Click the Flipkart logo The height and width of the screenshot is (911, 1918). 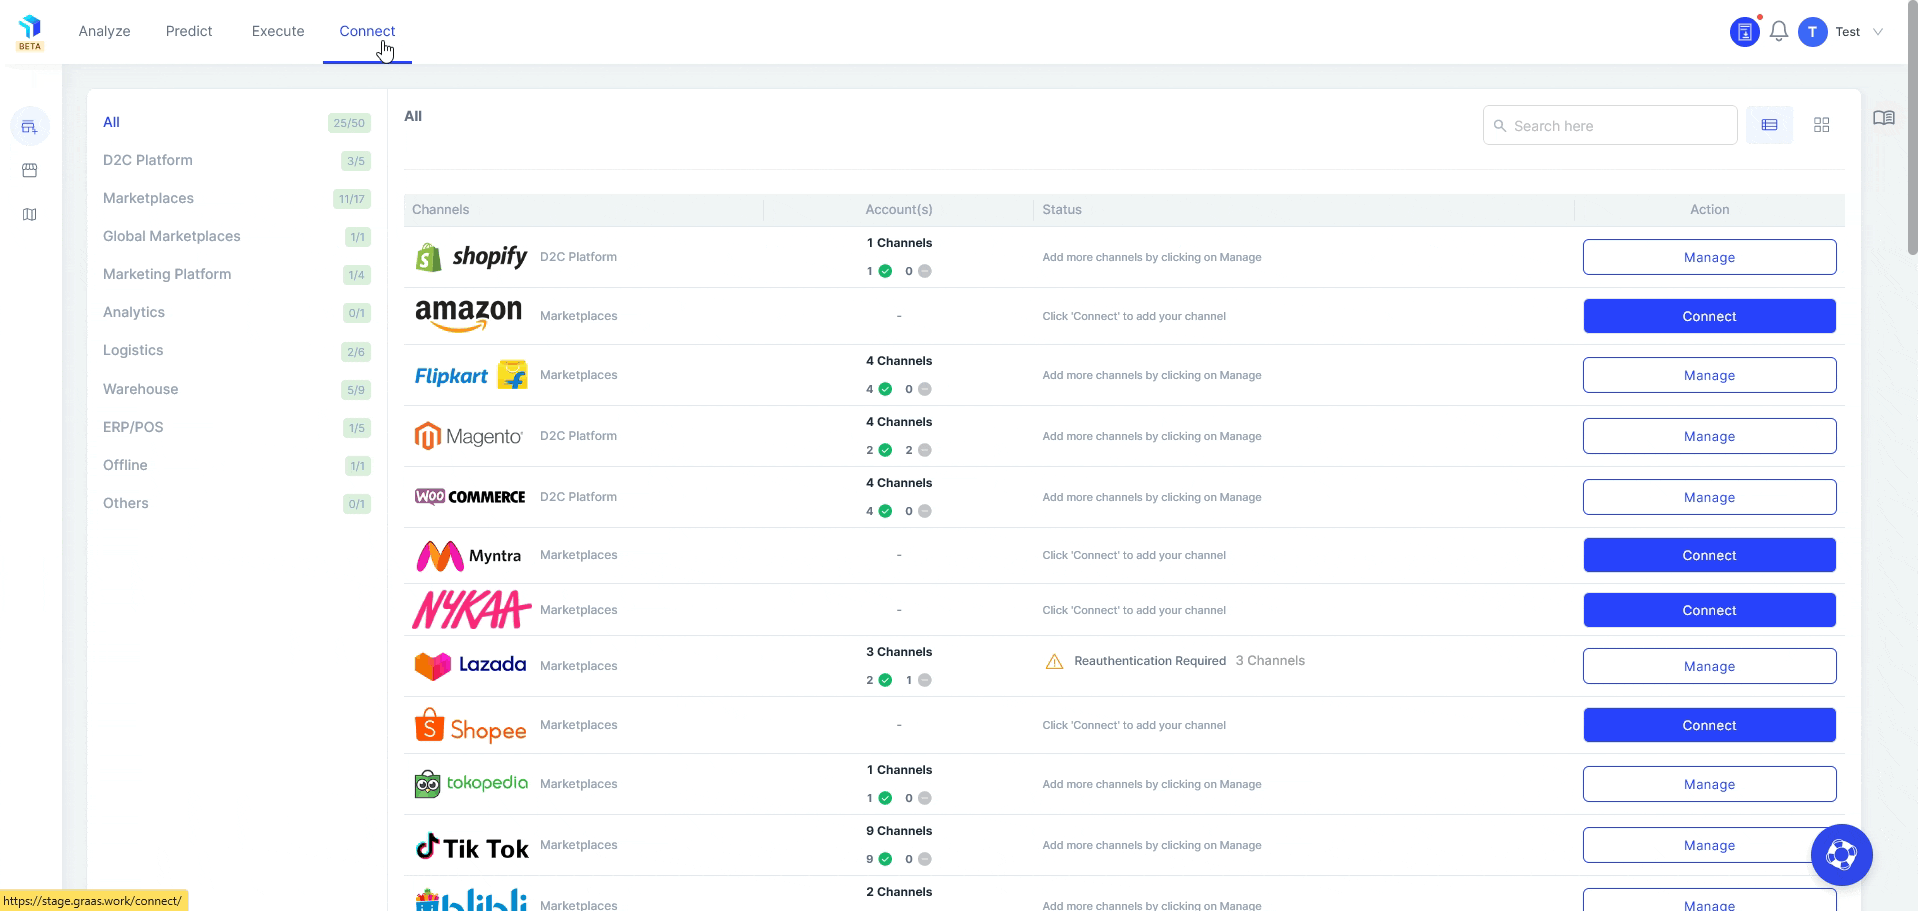(471, 375)
